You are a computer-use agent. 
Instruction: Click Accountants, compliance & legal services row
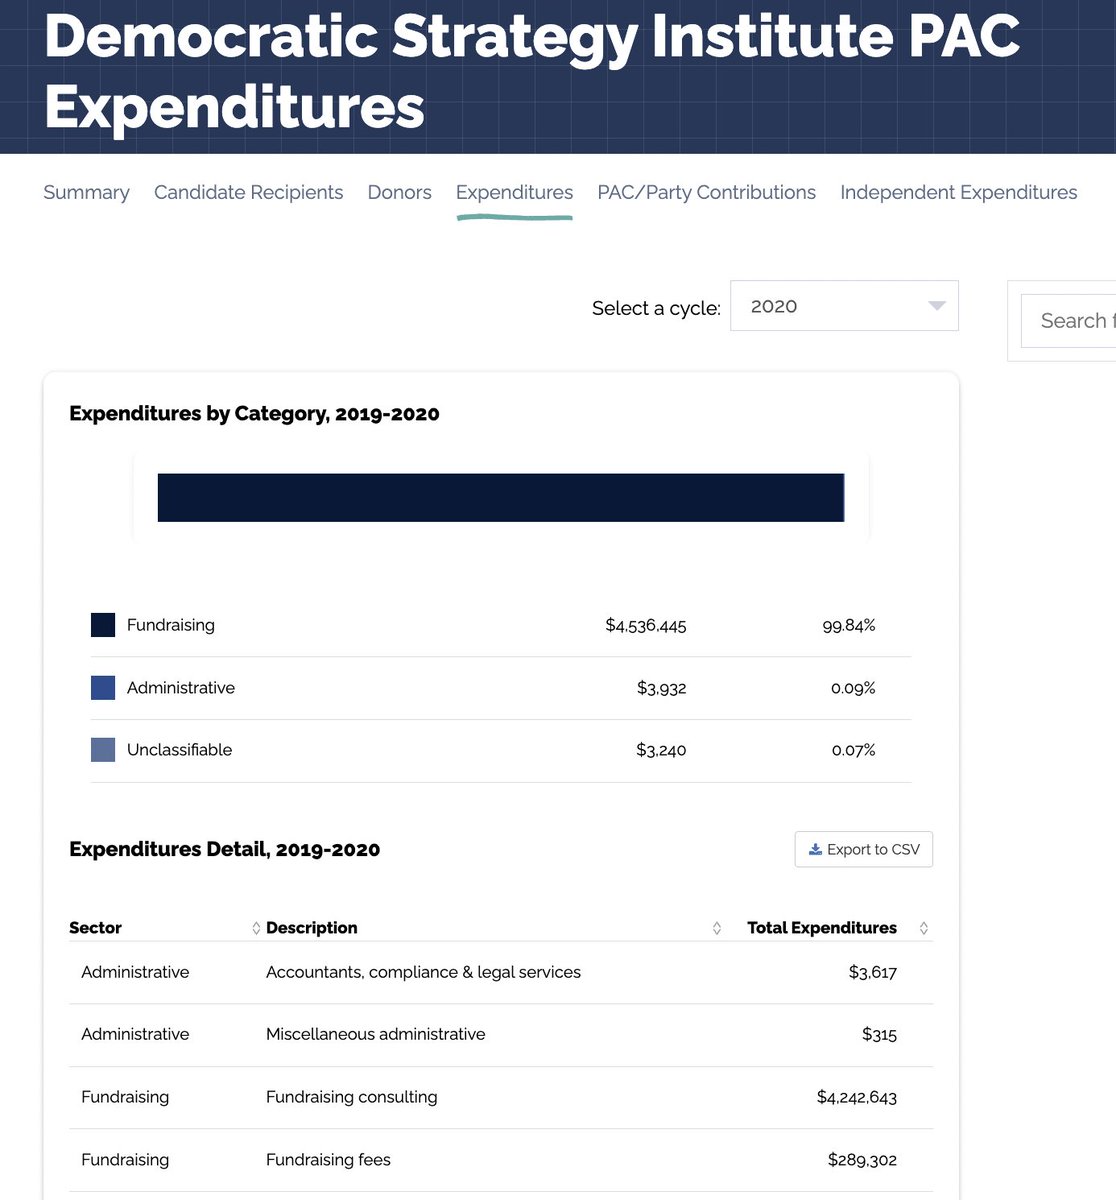(501, 972)
